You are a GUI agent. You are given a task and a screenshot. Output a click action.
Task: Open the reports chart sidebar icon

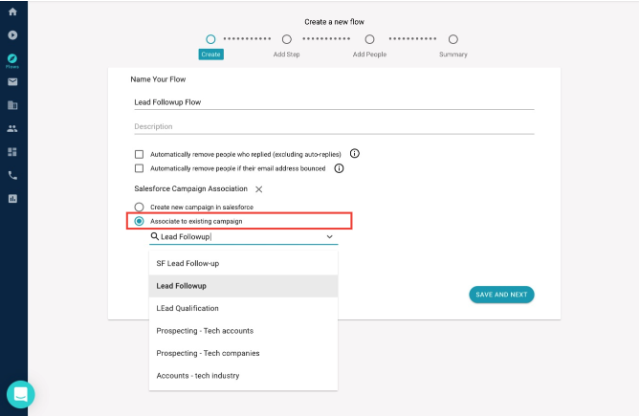pos(13,199)
